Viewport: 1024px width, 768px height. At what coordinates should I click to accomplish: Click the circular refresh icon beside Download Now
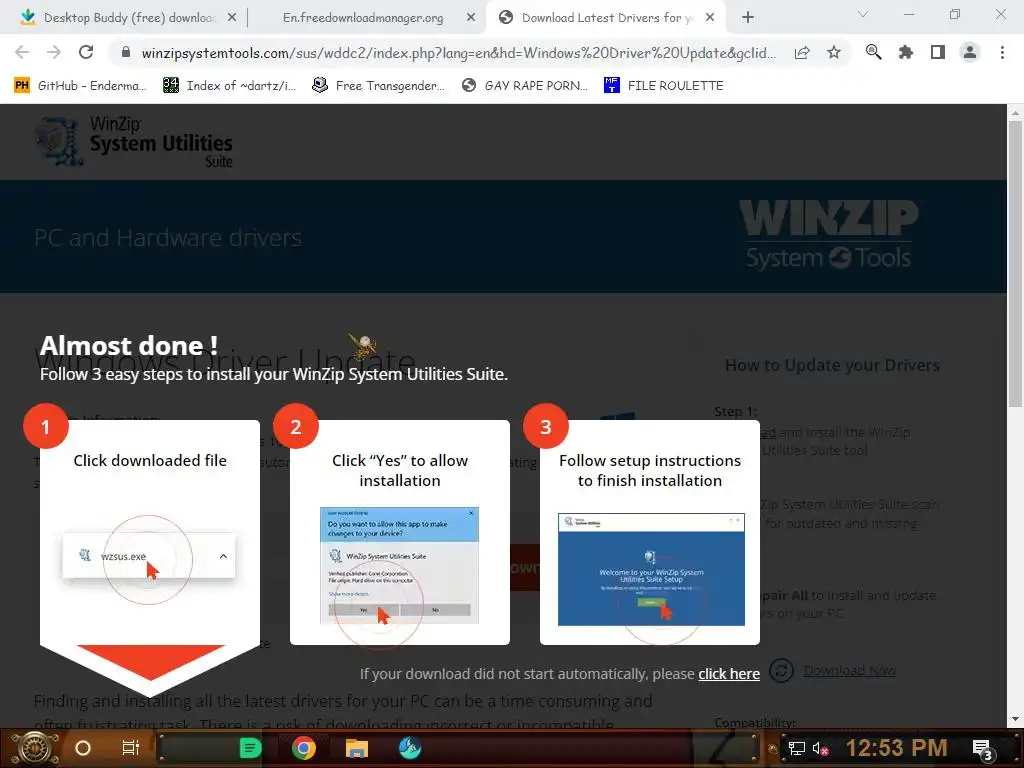point(781,671)
